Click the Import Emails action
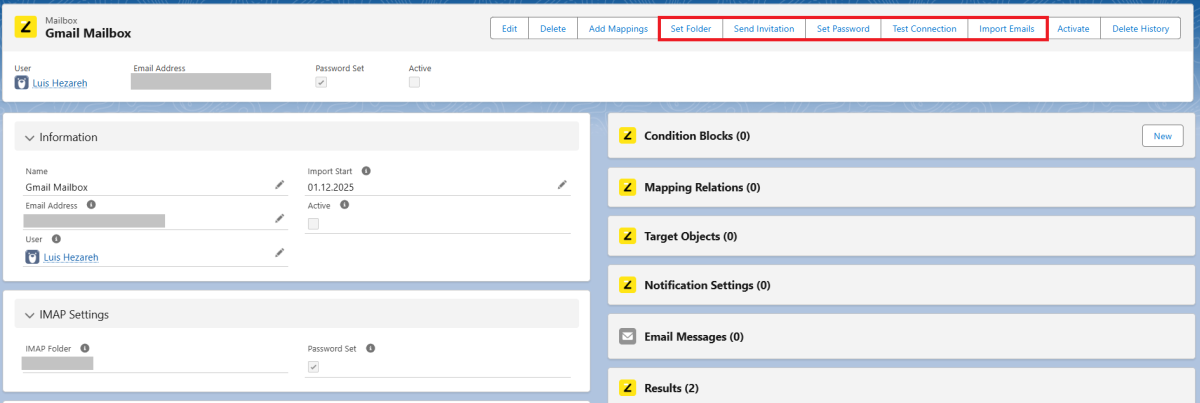Image resolution: width=1200 pixels, height=403 pixels. (1006, 29)
